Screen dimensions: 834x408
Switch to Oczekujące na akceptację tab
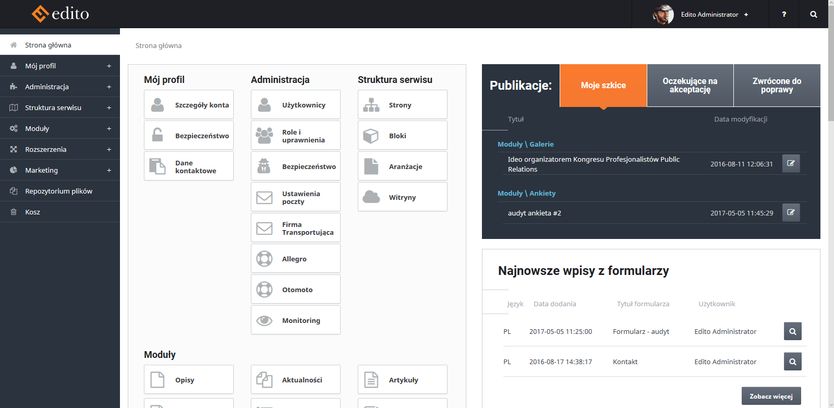pos(690,86)
